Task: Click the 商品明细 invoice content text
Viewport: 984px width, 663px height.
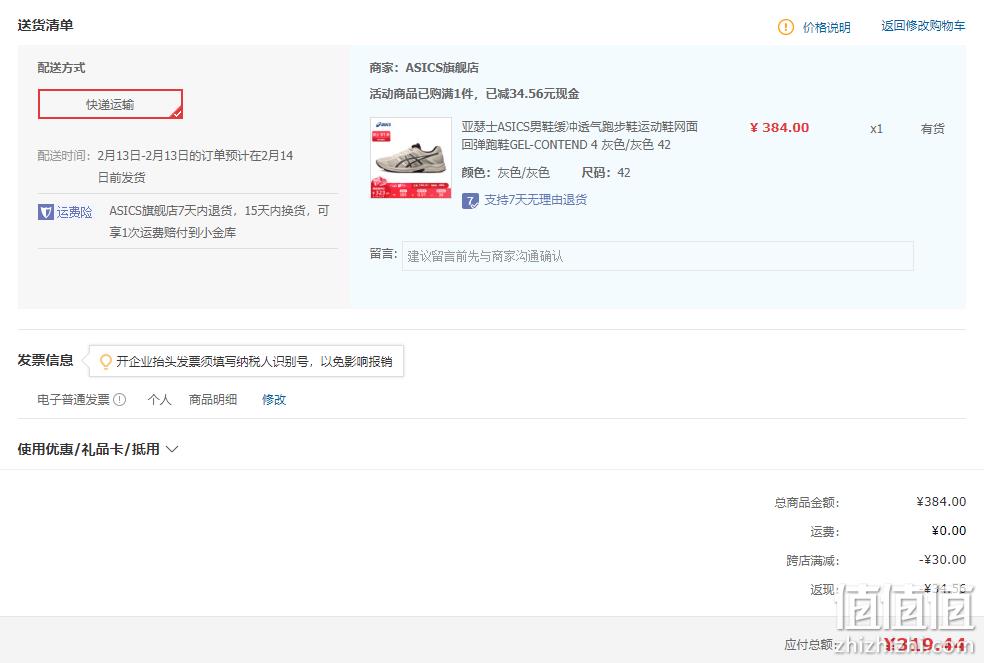Action: [x=213, y=399]
